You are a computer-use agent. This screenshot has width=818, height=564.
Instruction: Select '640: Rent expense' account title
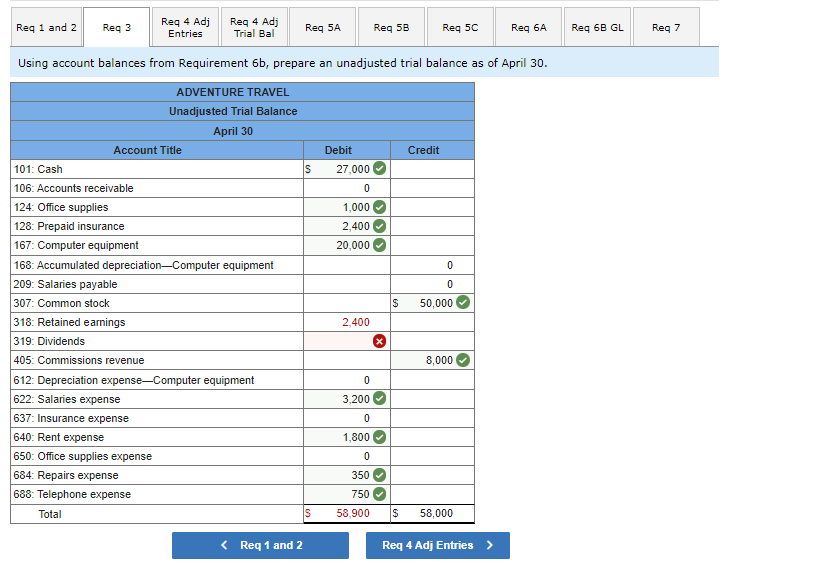(x=58, y=437)
